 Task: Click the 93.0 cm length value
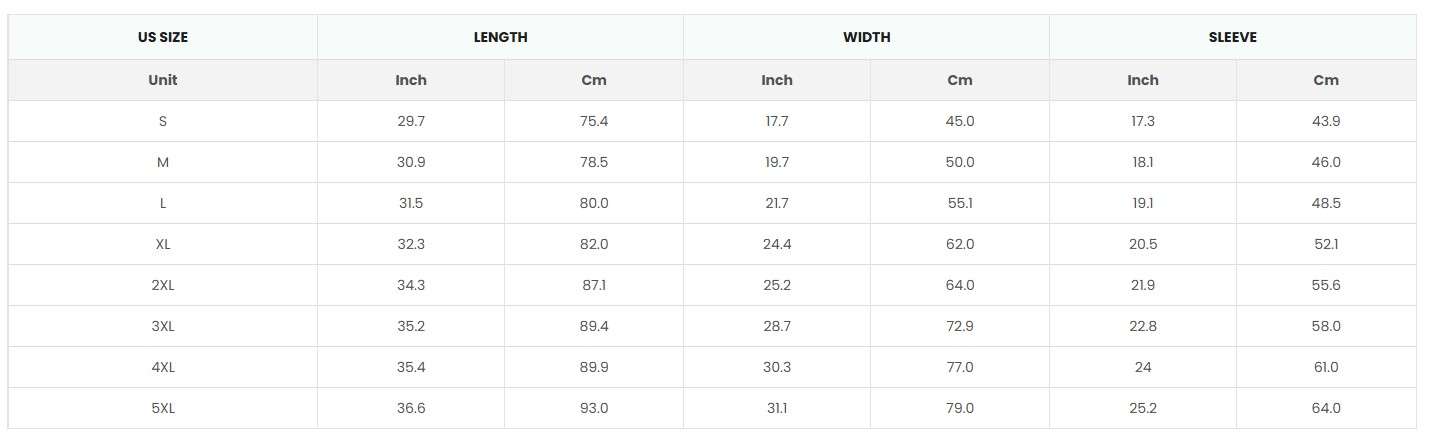coord(594,408)
